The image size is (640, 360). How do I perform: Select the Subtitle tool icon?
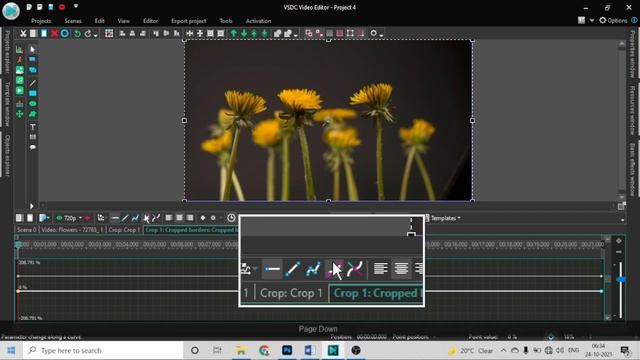pyautogui.click(x=33, y=137)
